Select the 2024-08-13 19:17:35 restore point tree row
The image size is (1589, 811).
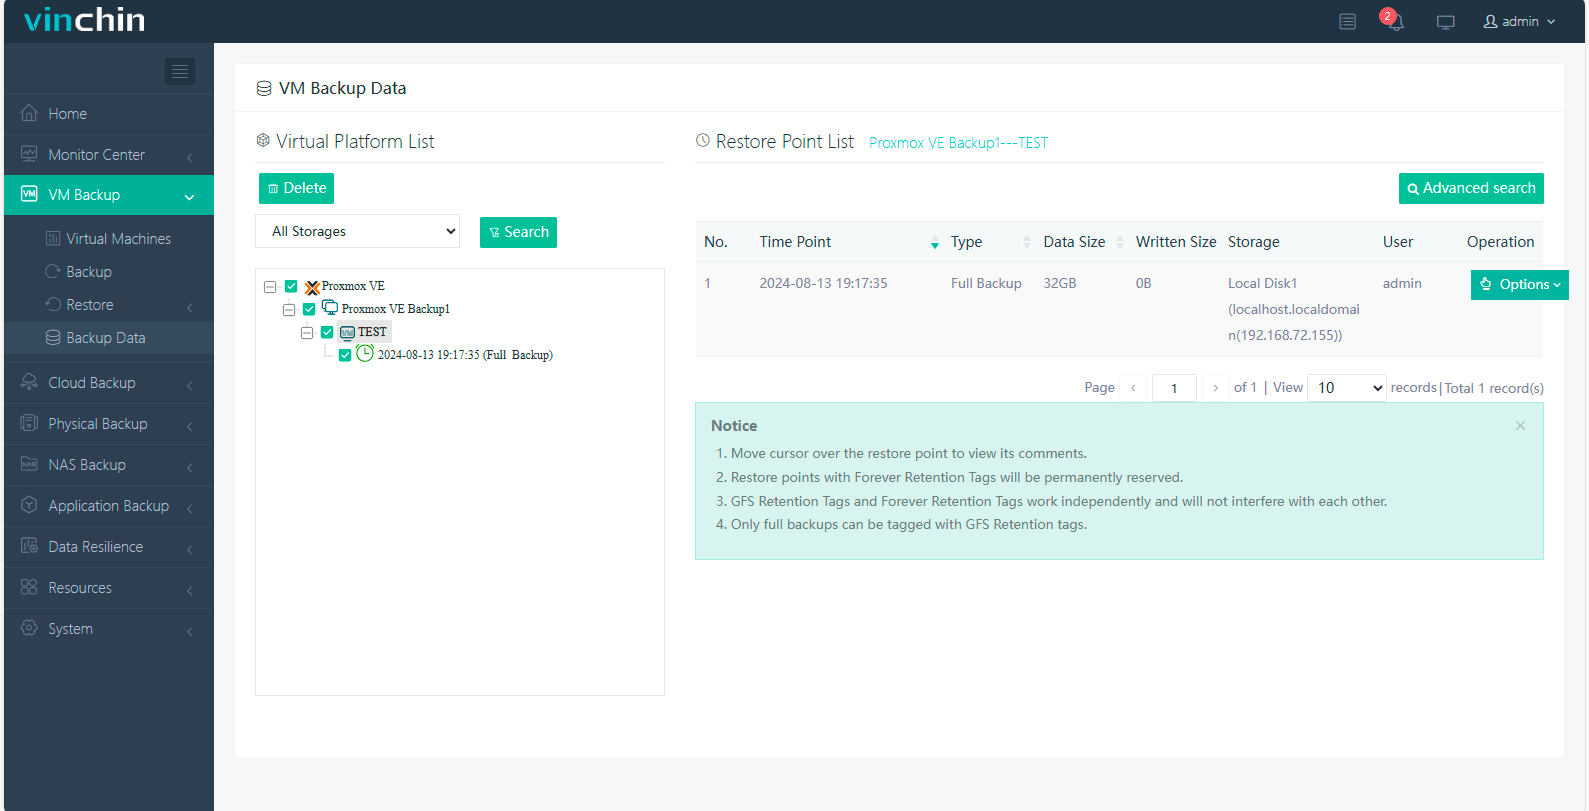(x=465, y=355)
